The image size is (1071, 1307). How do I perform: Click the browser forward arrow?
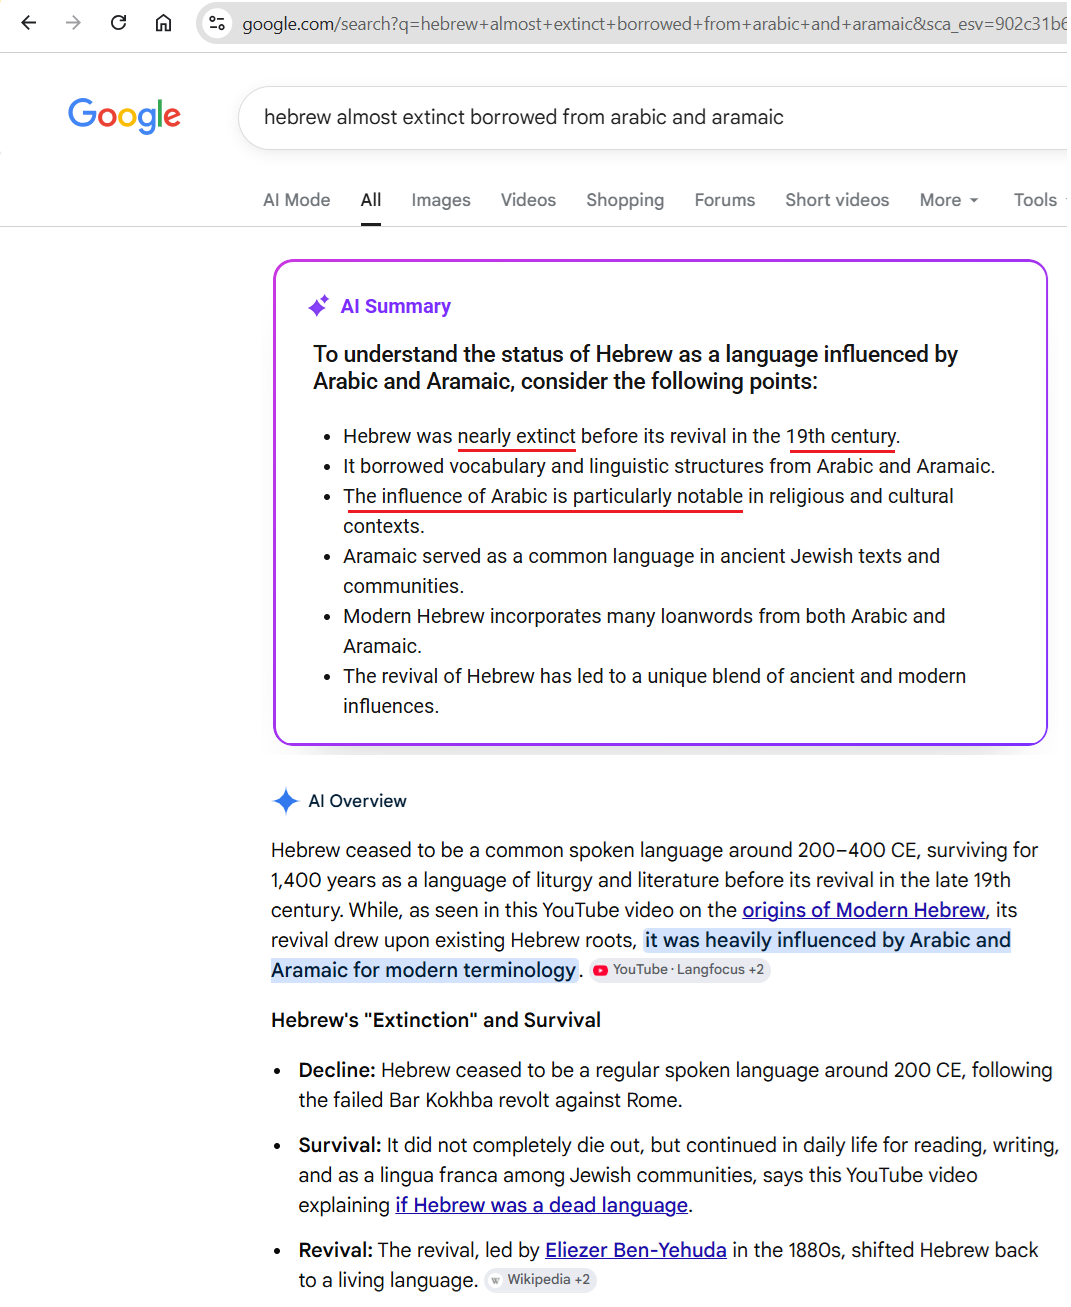point(73,23)
